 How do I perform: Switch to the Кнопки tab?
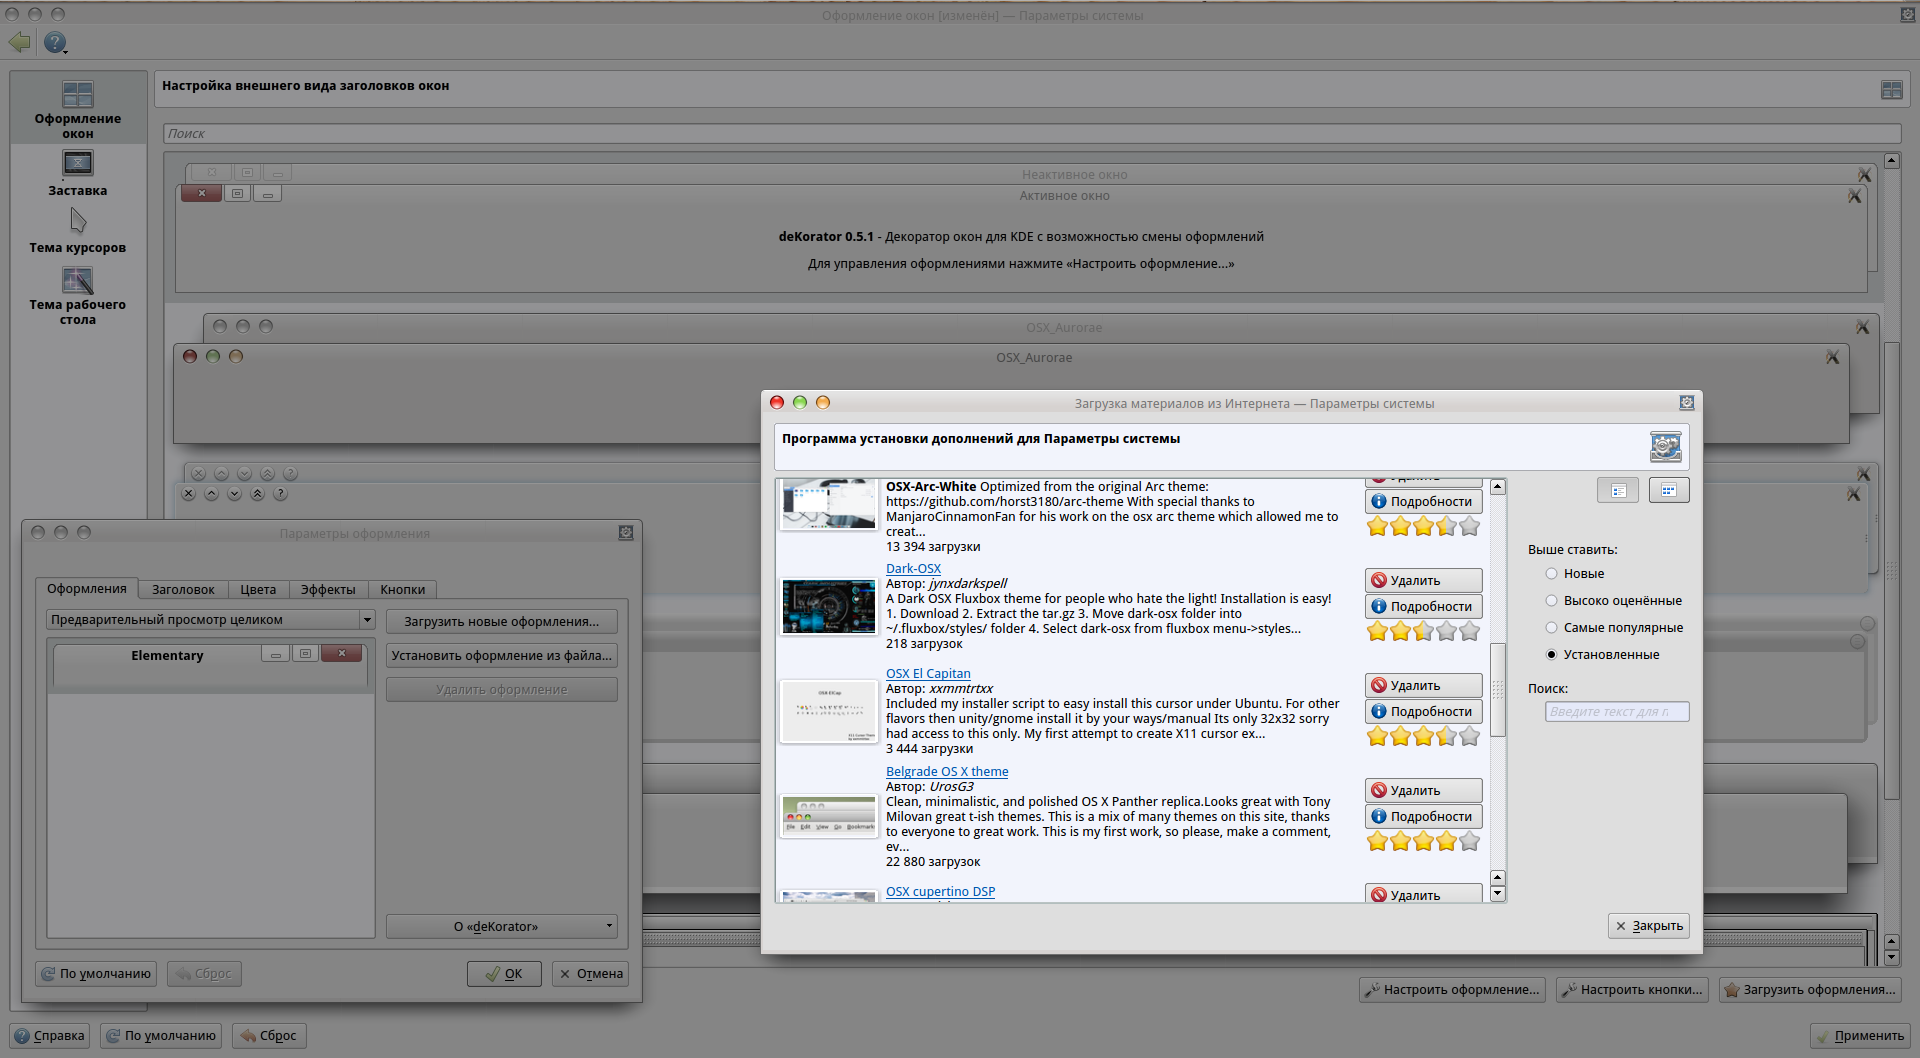point(403,590)
